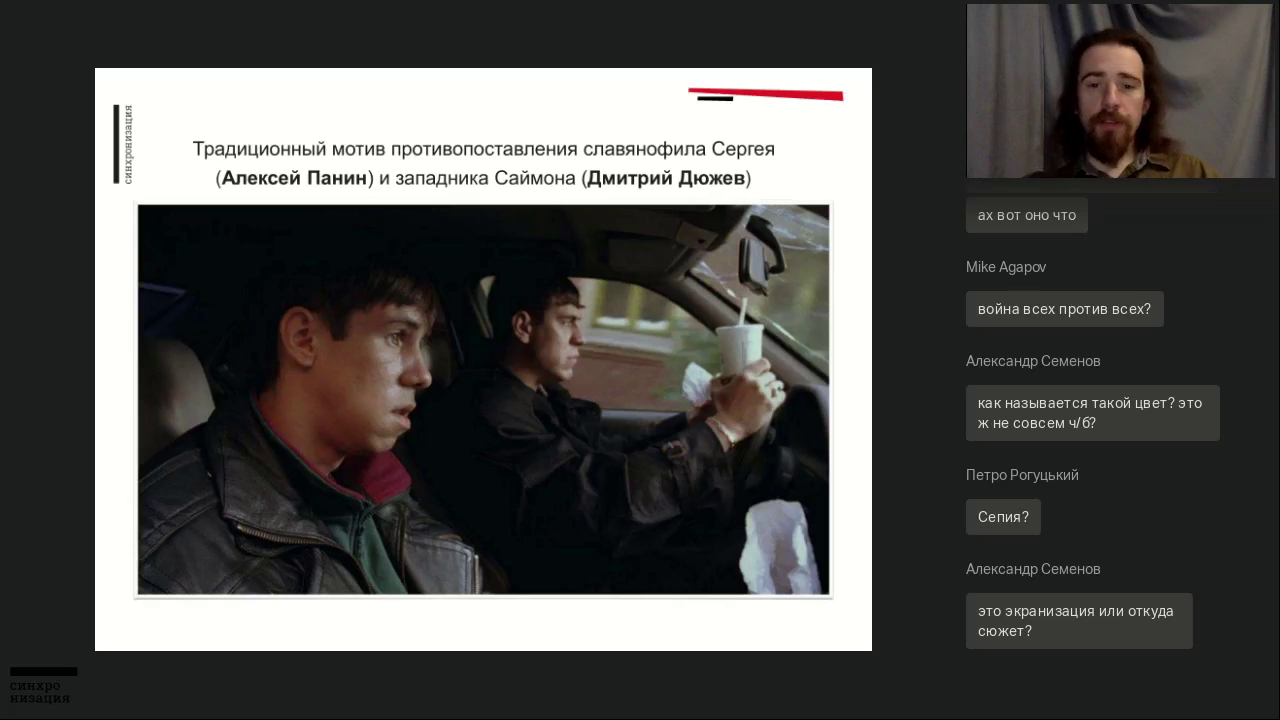Image resolution: width=1280 pixels, height=720 pixels.
Task: Select the «Сепия?» chat bubble
Action: [x=1003, y=517]
